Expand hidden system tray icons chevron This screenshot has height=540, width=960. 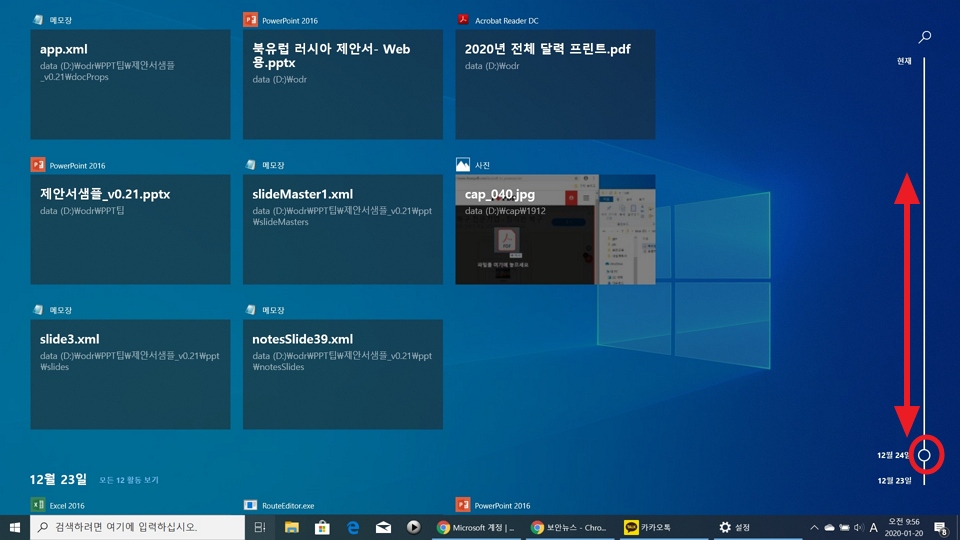point(814,527)
